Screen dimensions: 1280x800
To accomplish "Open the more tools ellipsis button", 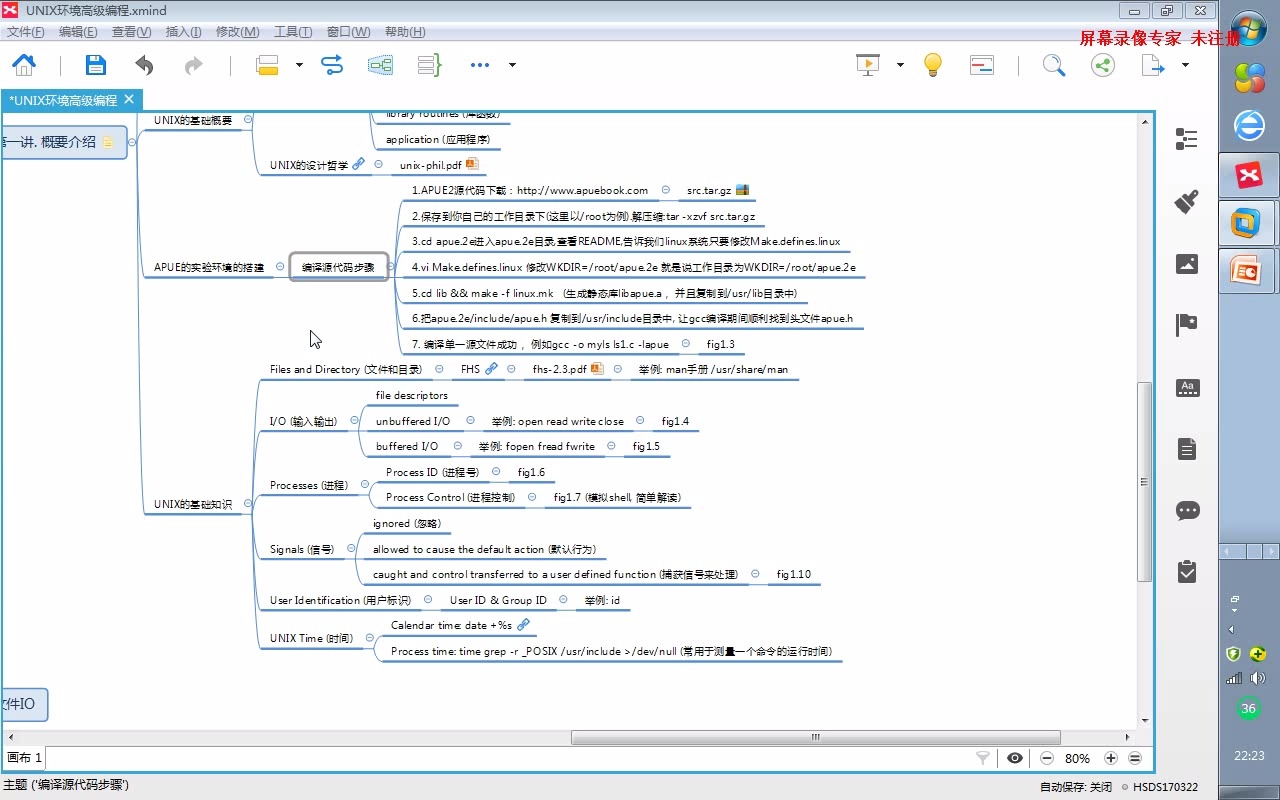I will (x=480, y=65).
